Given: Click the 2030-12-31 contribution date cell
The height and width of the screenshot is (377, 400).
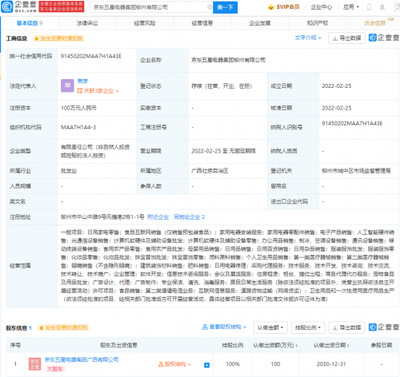Looking at the screenshot, I should (331, 364).
